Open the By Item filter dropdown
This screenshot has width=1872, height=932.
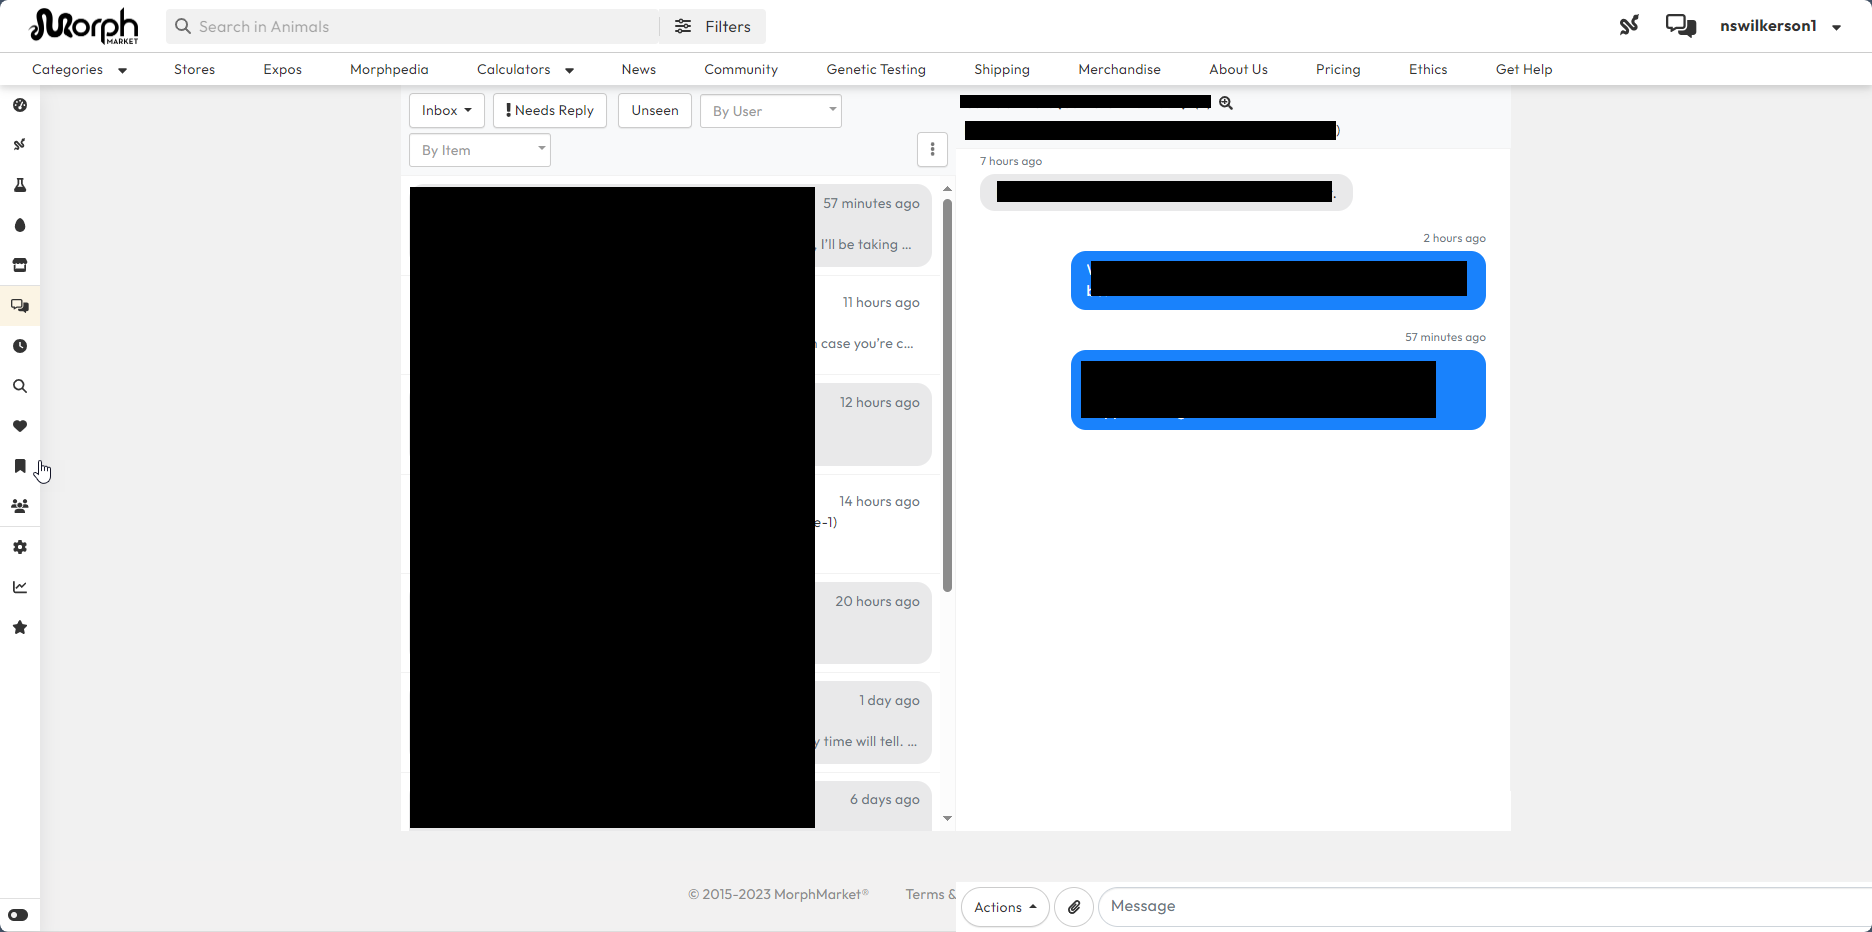(x=480, y=150)
